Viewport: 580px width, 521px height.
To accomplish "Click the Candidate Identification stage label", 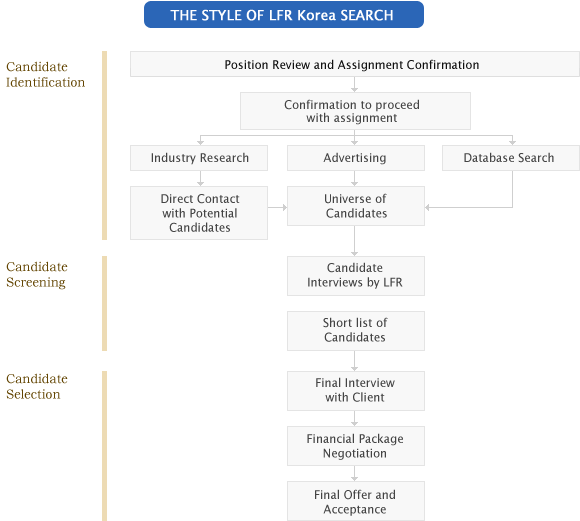I will [x=45, y=74].
